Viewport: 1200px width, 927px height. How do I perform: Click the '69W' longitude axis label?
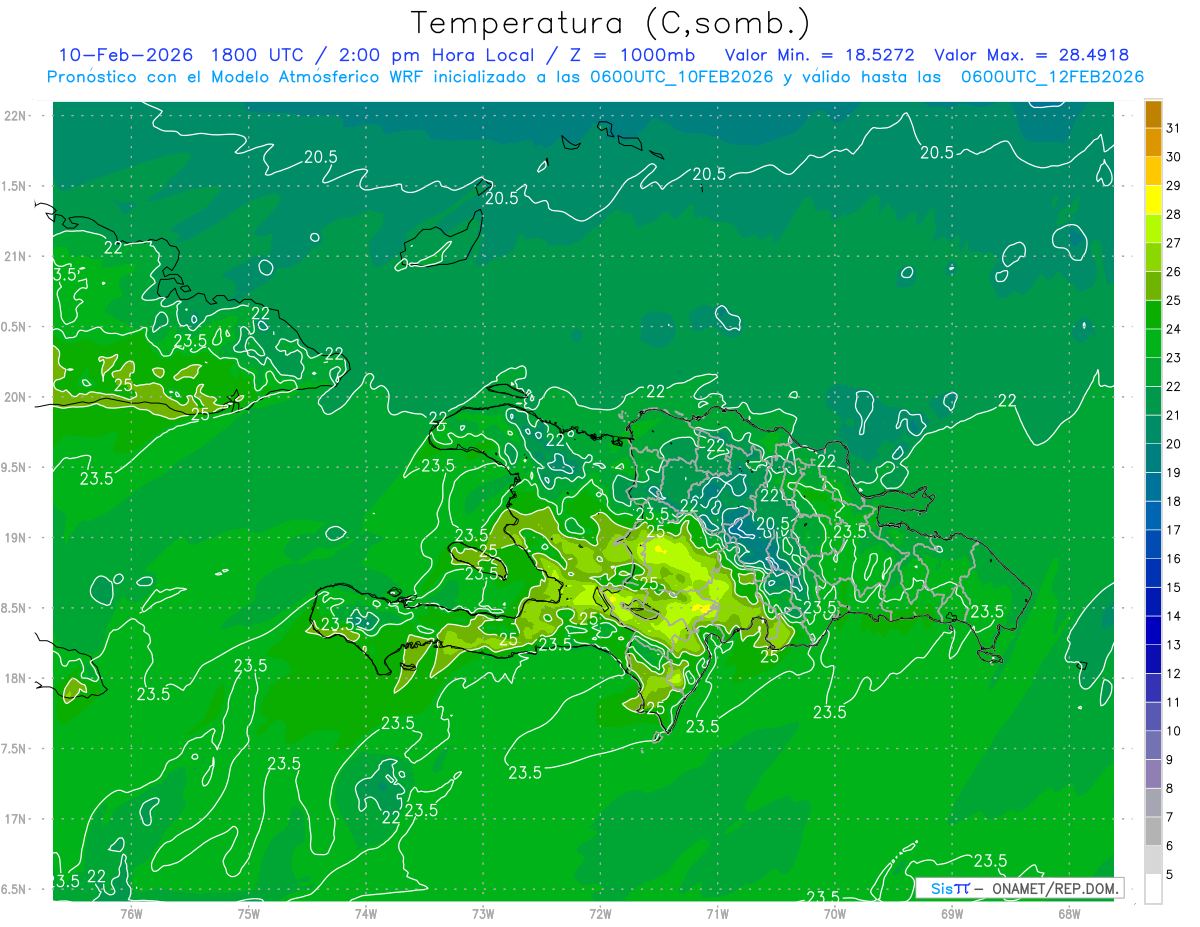coord(952,913)
